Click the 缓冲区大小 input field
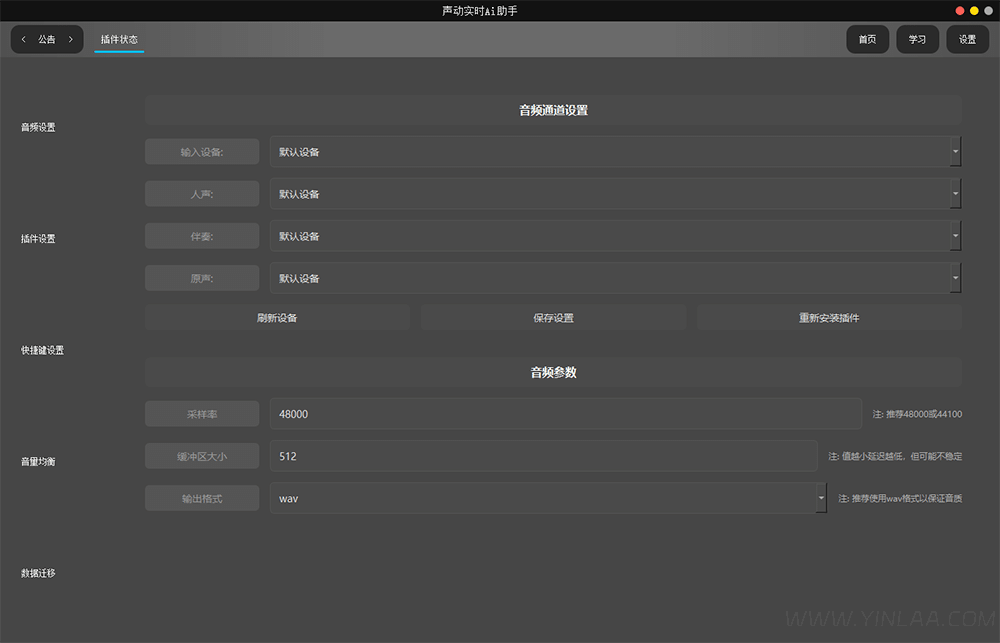Image resolution: width=1000 pixels, height=643 pixels. (x=543, y=456)
